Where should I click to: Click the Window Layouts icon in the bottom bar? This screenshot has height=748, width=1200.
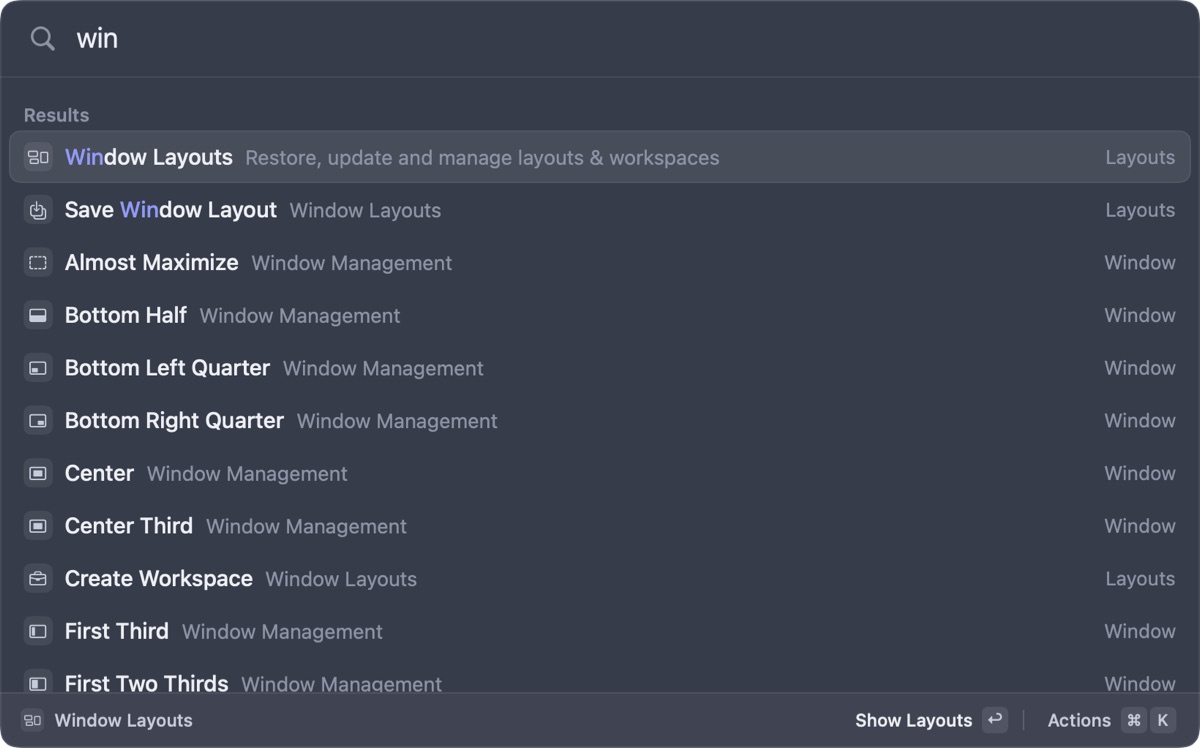pos(33,720)
